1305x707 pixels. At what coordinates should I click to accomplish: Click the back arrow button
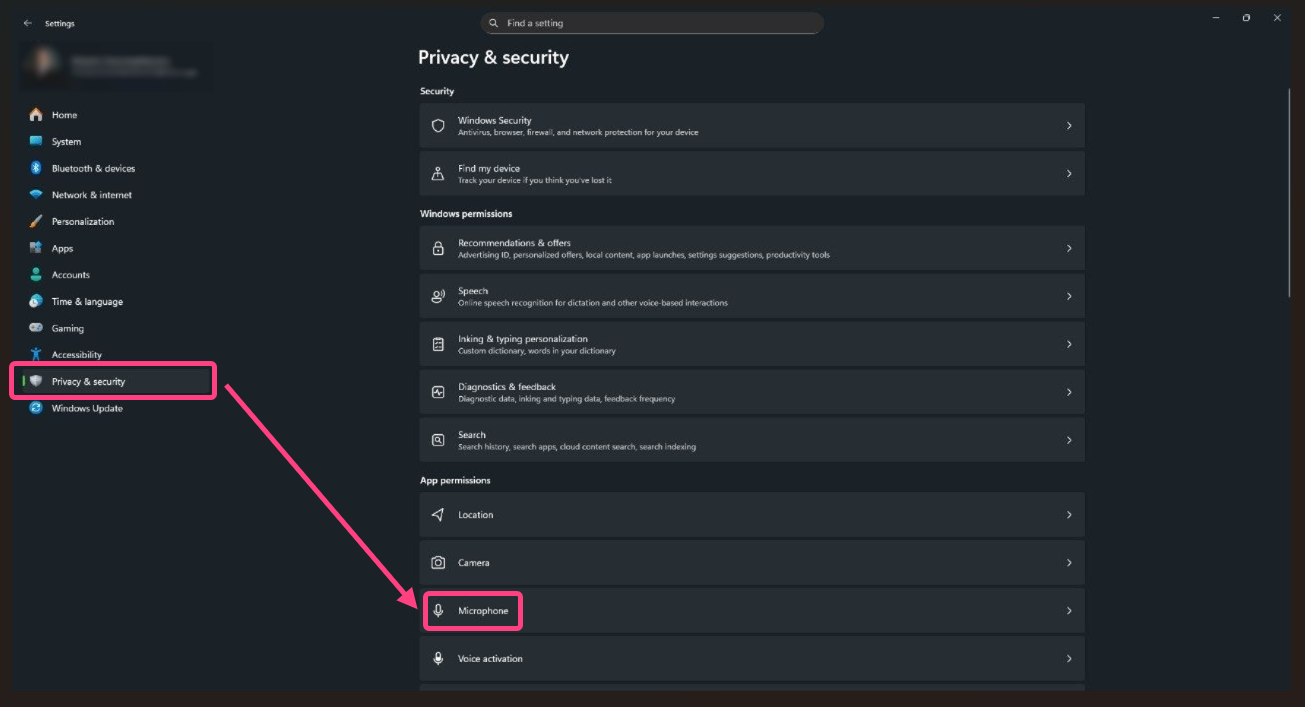coord(26,22)
